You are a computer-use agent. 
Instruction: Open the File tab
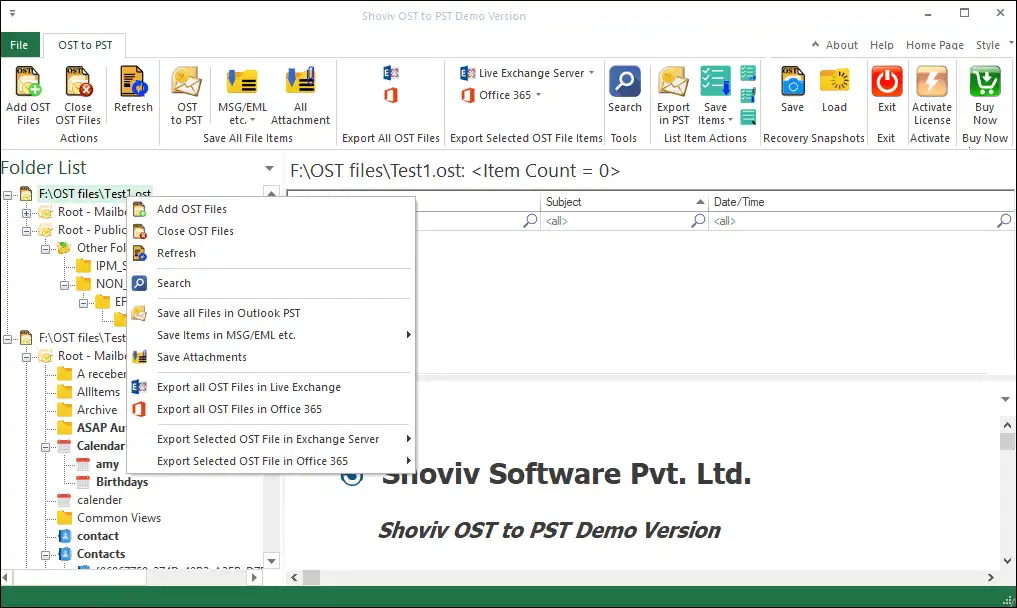click(x=19, y=45)
